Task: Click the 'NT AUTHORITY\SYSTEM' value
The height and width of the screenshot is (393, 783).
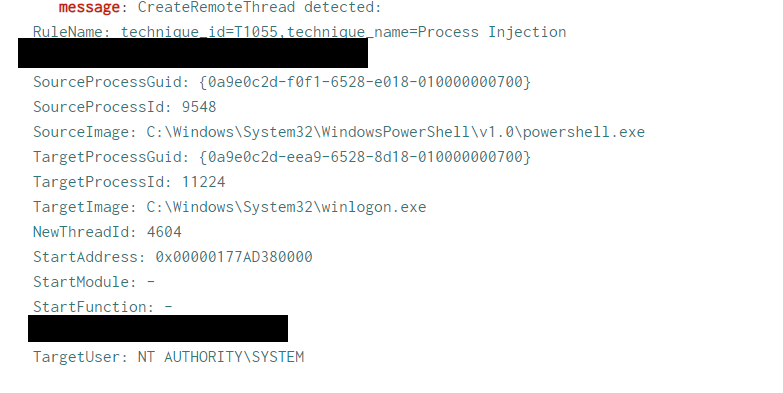Action: pyautogui.click(x=221, y=357)
